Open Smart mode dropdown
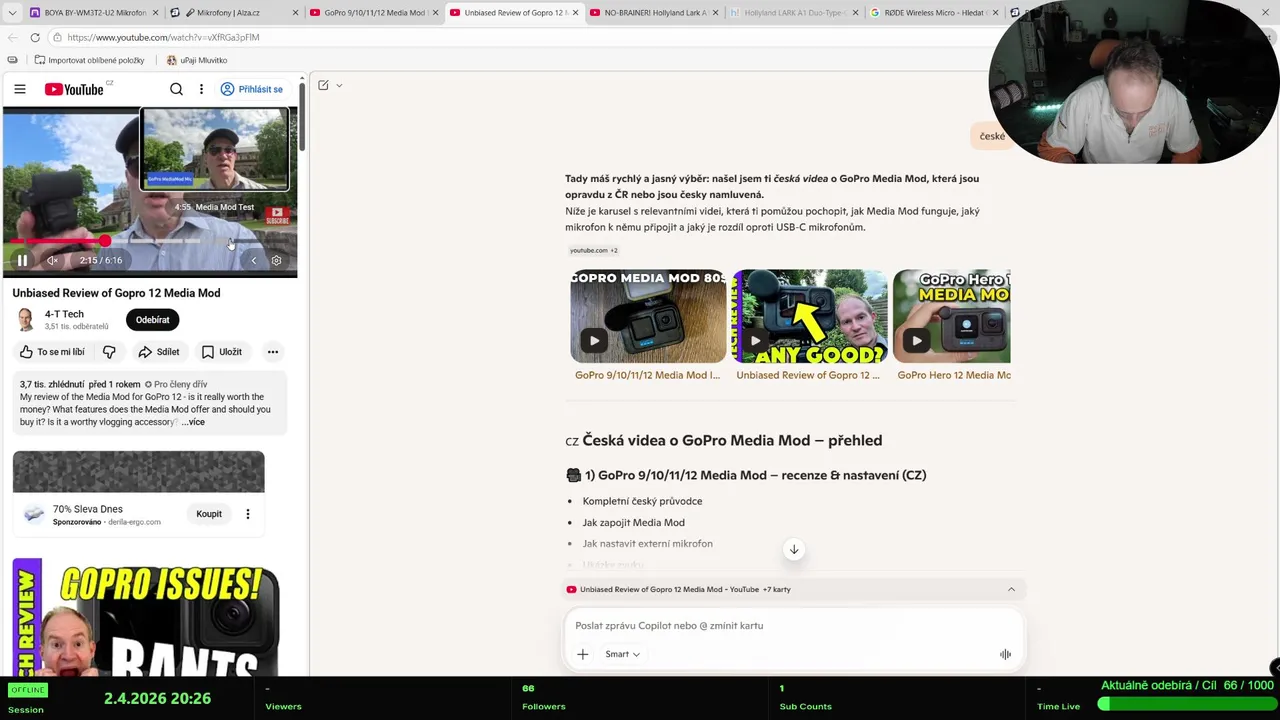 (622, 654)
